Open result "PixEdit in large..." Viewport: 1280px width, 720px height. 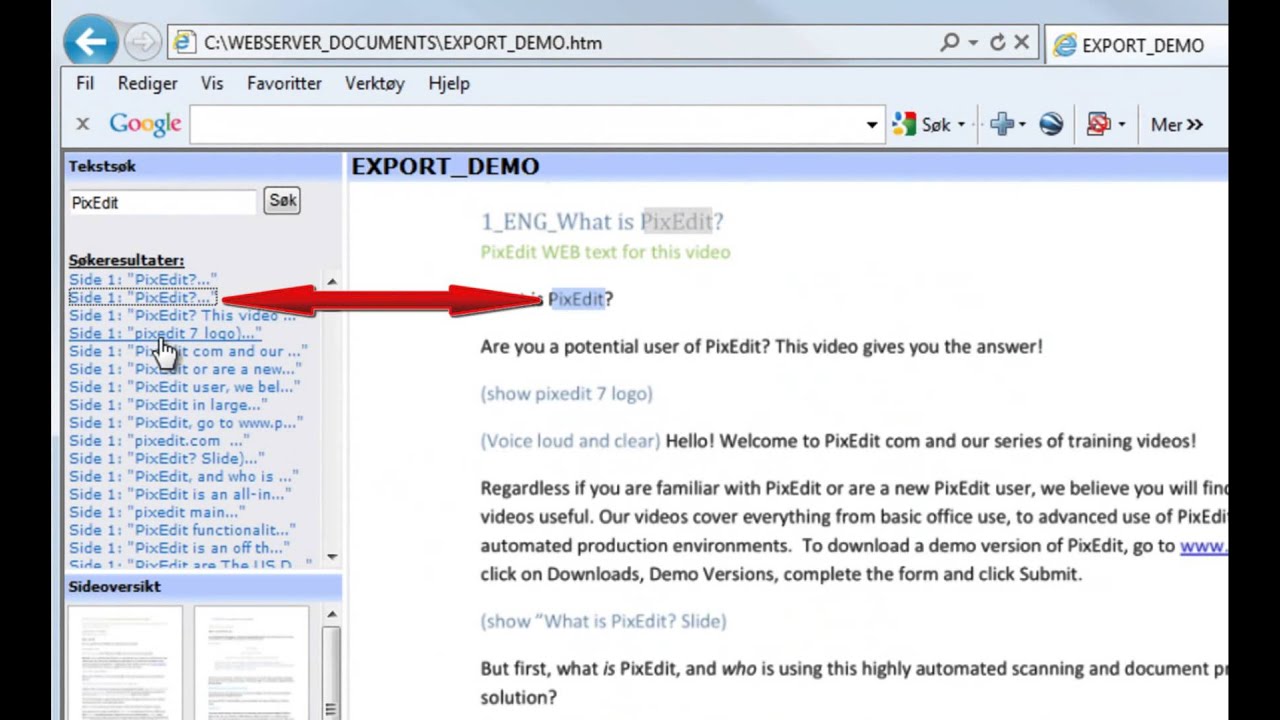[x=168, y=405]
